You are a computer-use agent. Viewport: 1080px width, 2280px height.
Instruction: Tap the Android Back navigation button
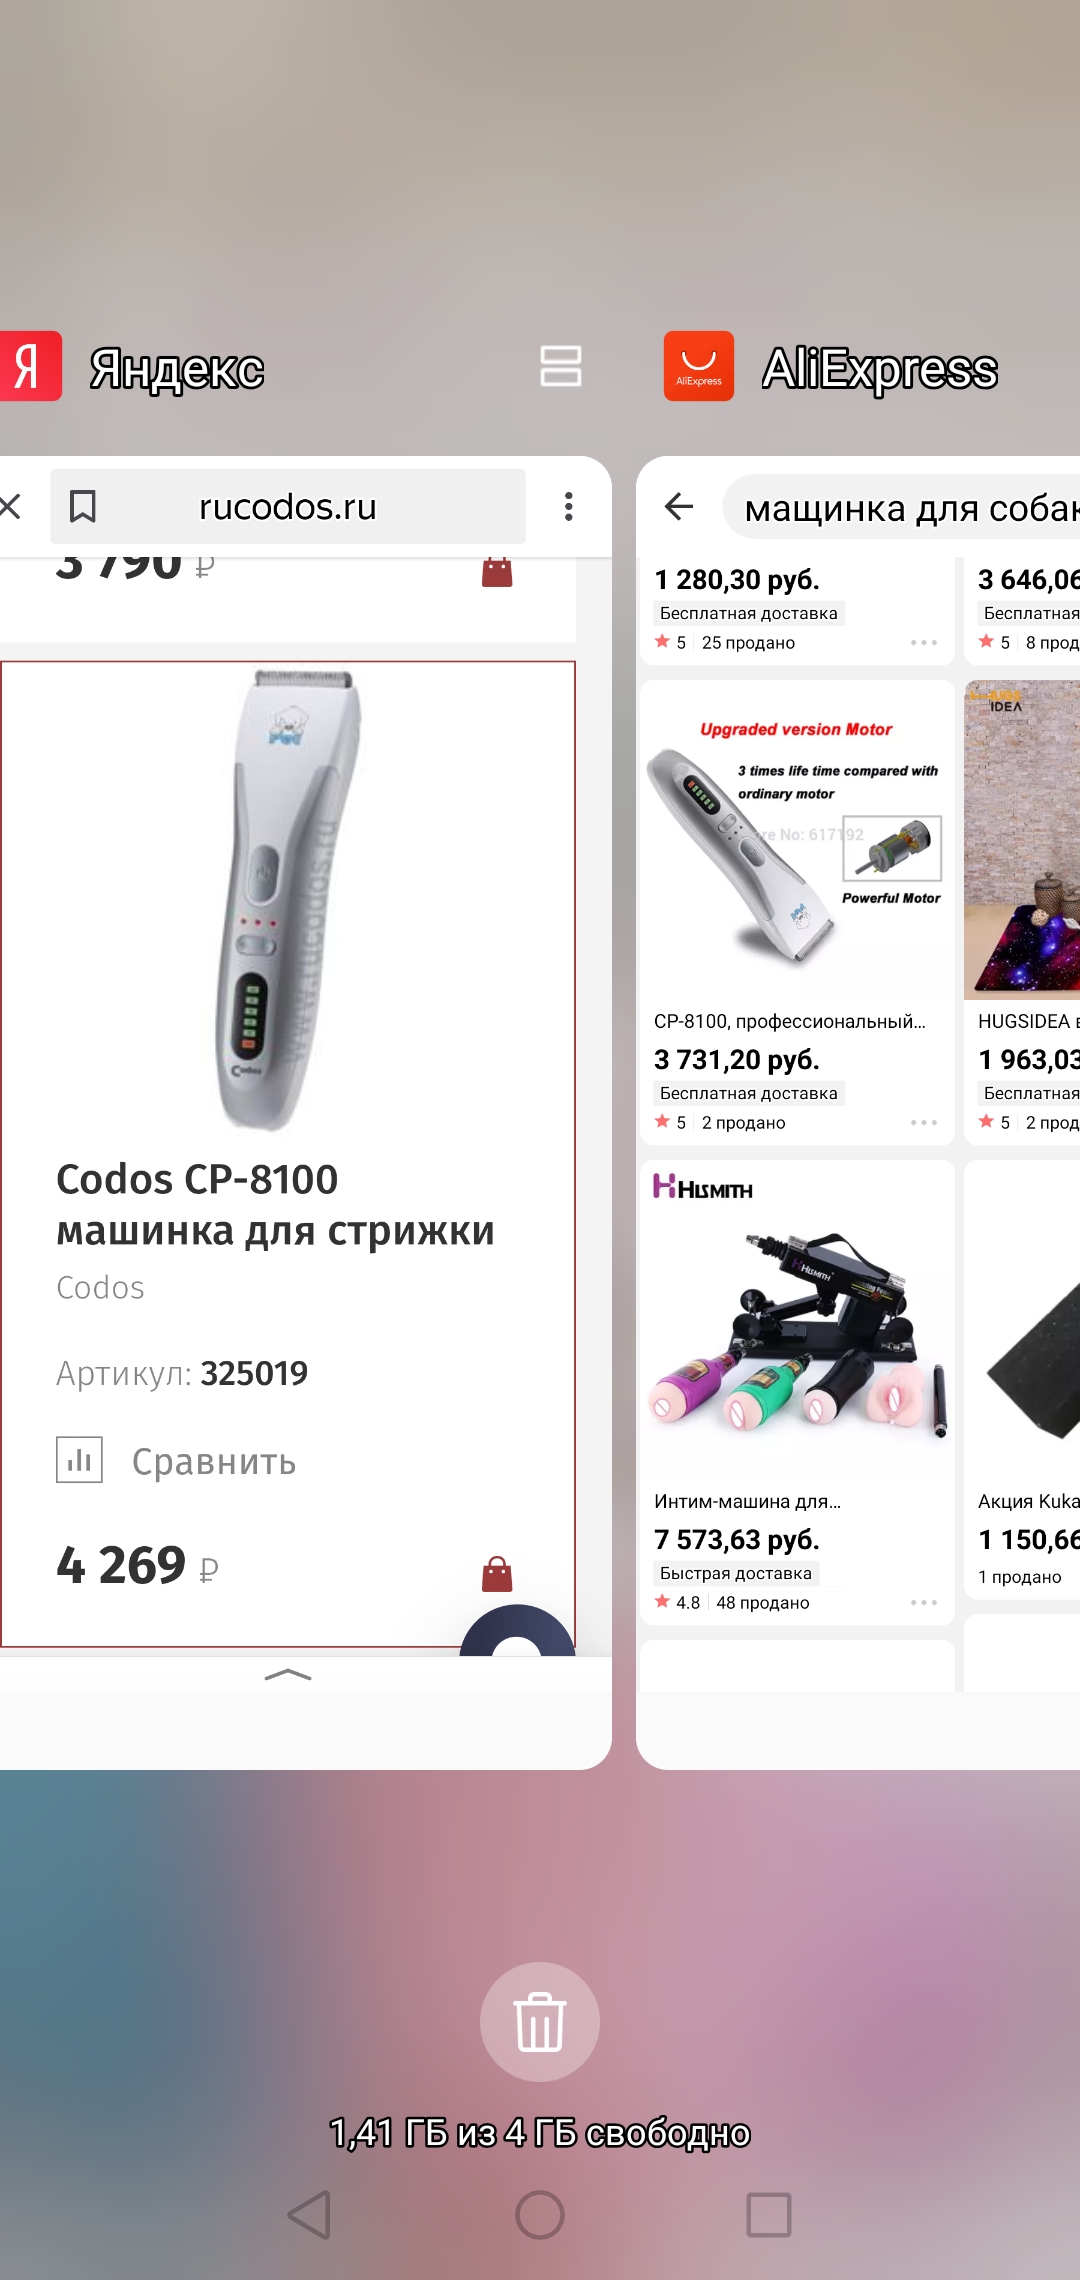(x=310, y=2215)
